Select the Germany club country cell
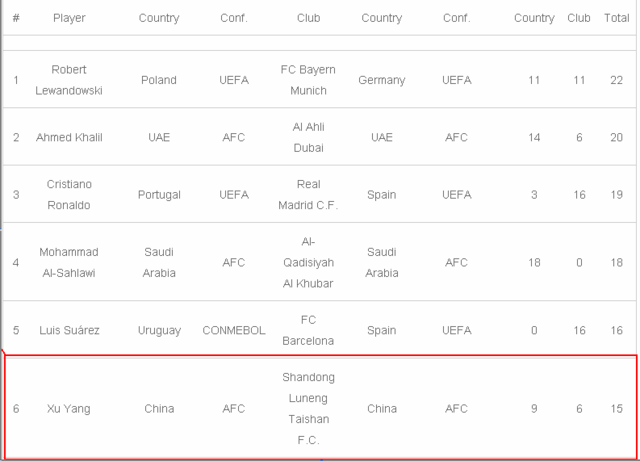 pyautogui.click(x=381, y=78)
